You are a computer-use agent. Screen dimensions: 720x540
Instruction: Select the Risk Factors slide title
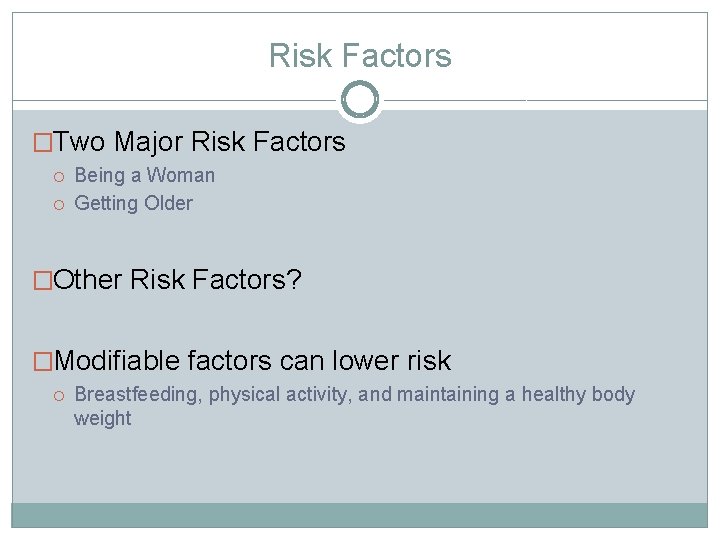point(360,56)
